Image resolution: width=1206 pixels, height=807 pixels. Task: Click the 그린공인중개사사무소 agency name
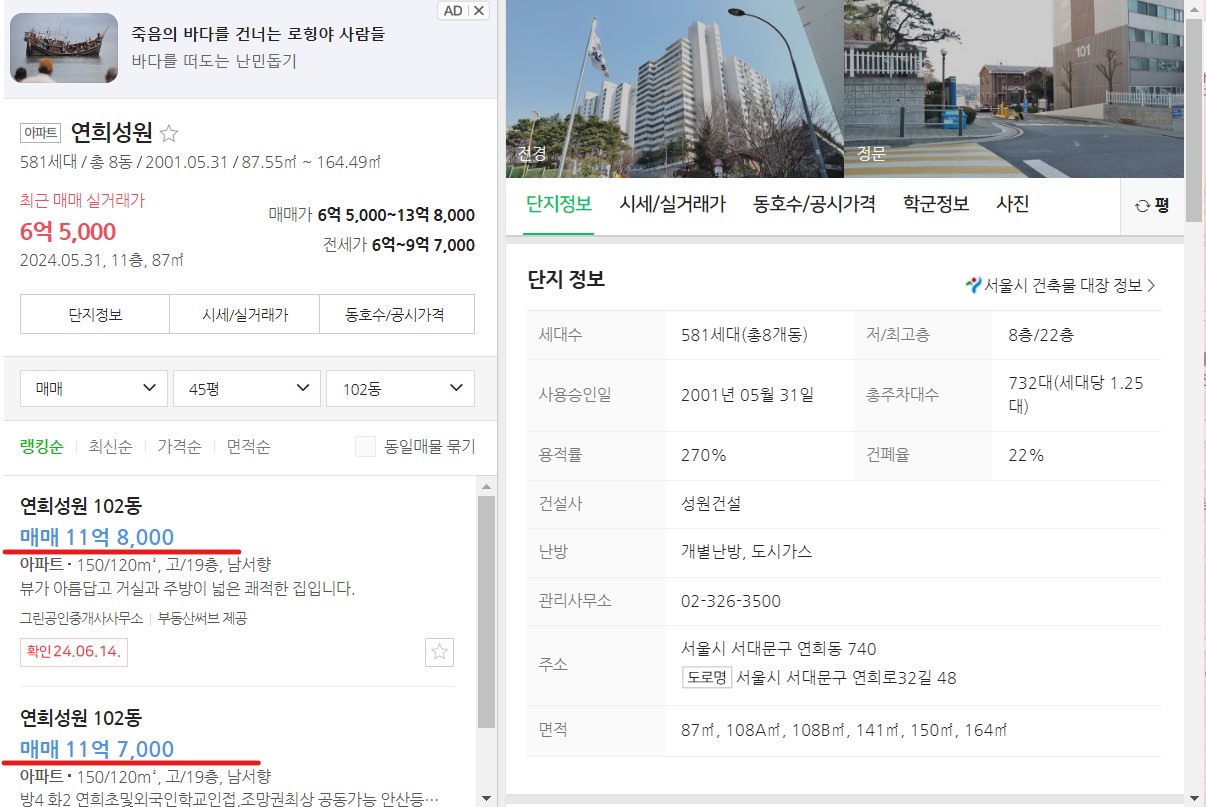point(81,618)
